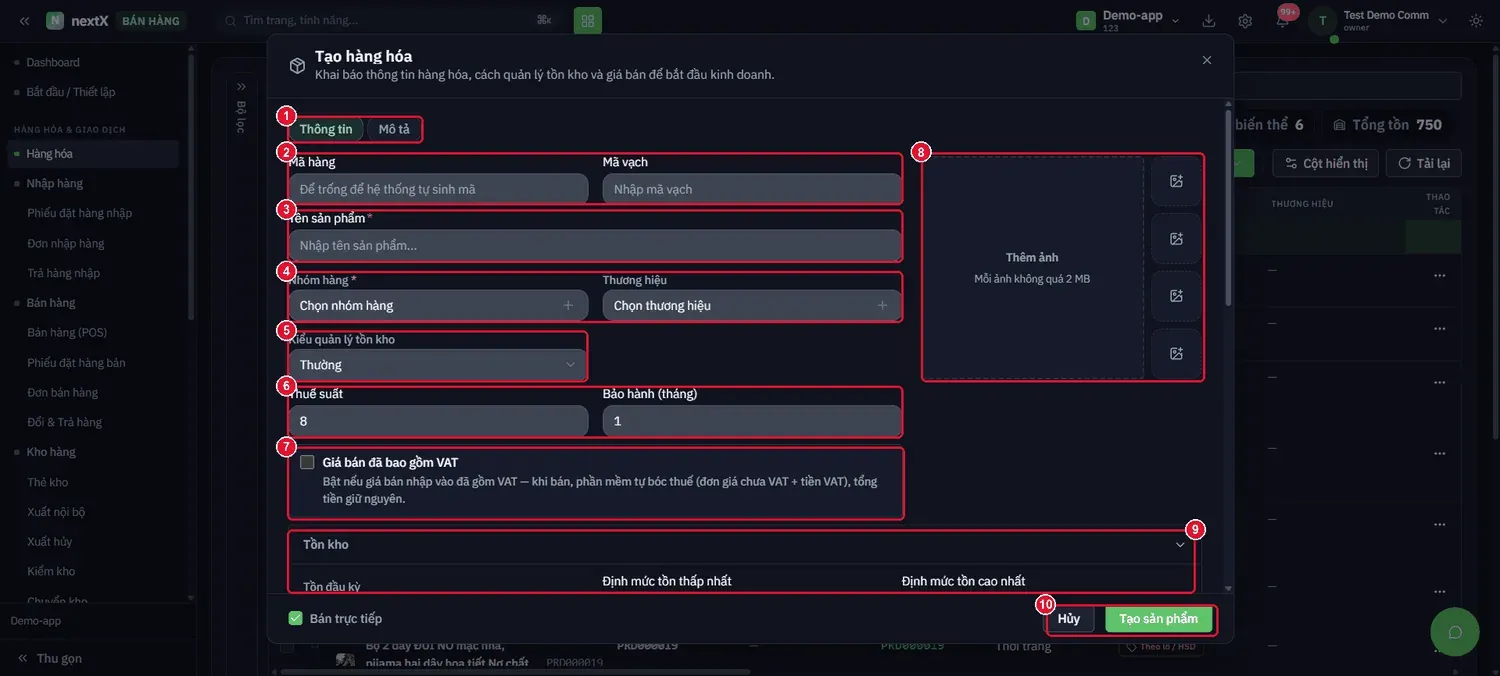Click the Tên sản phẩm input field

(595, 245)
